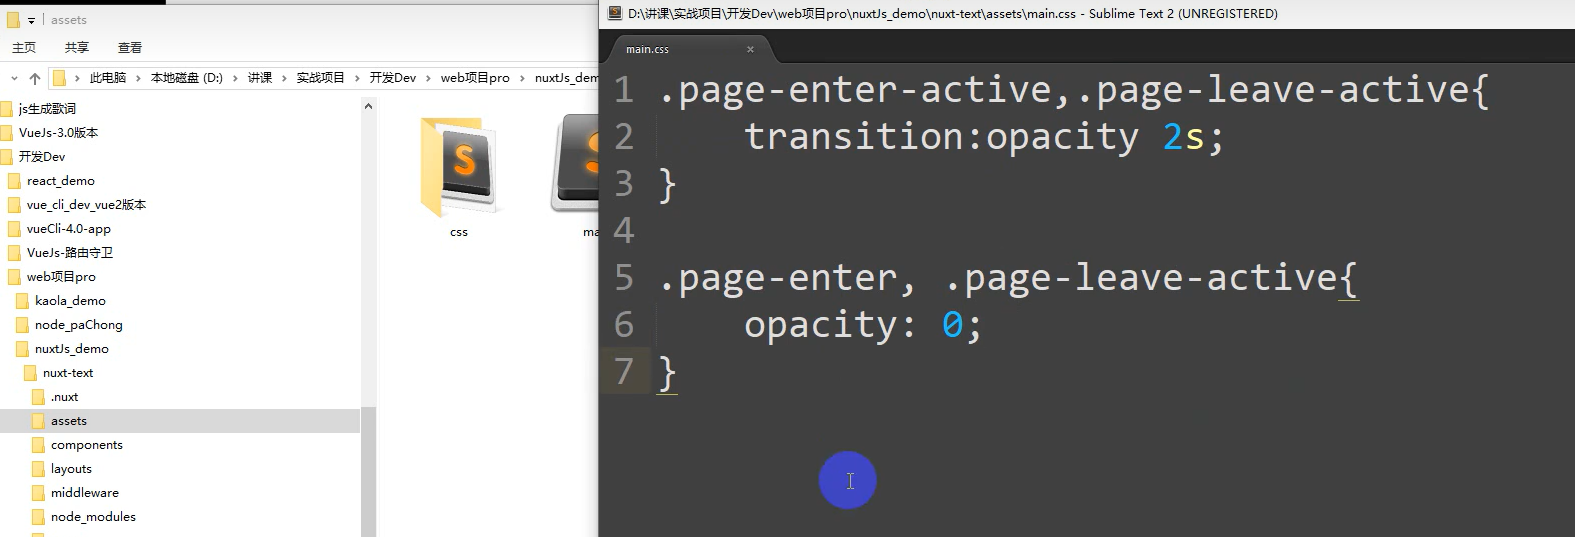Open the 查看 ribbon tab
The height and width of the screenshot is (537, 1575).
pyautogui.click(x=130, y=47)
